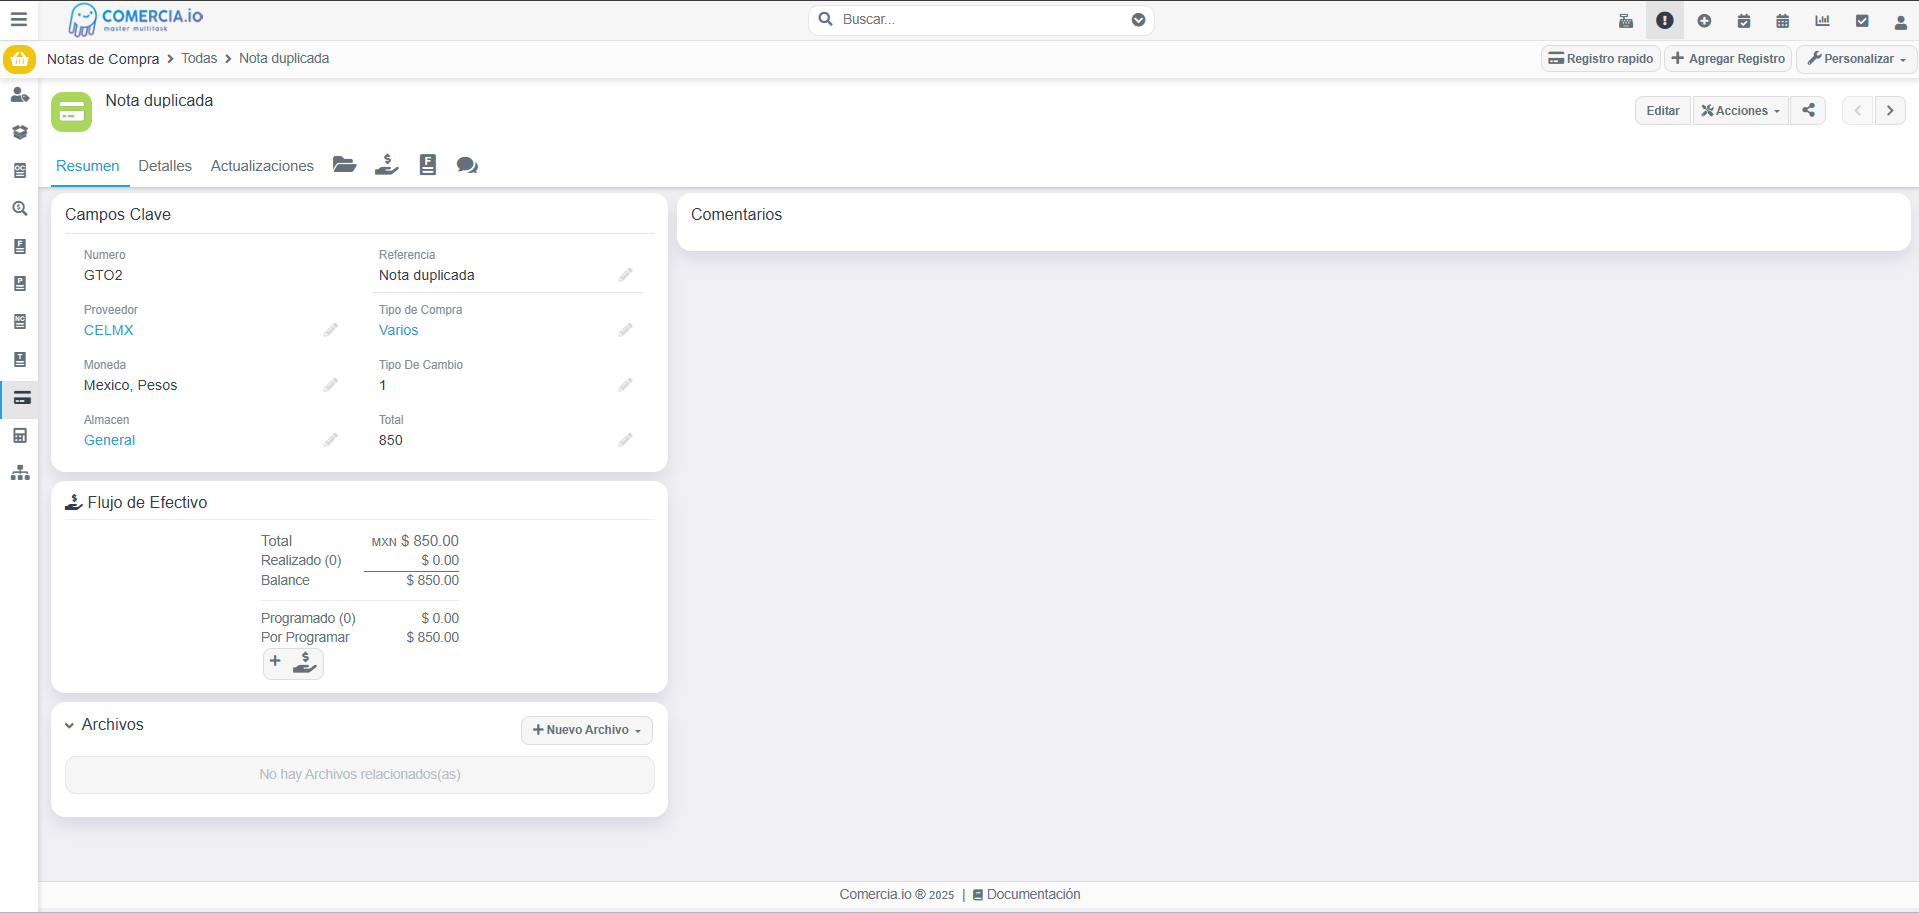
Task: Edit the Tipo De Cambio pencil
Action: coord(626,385)
